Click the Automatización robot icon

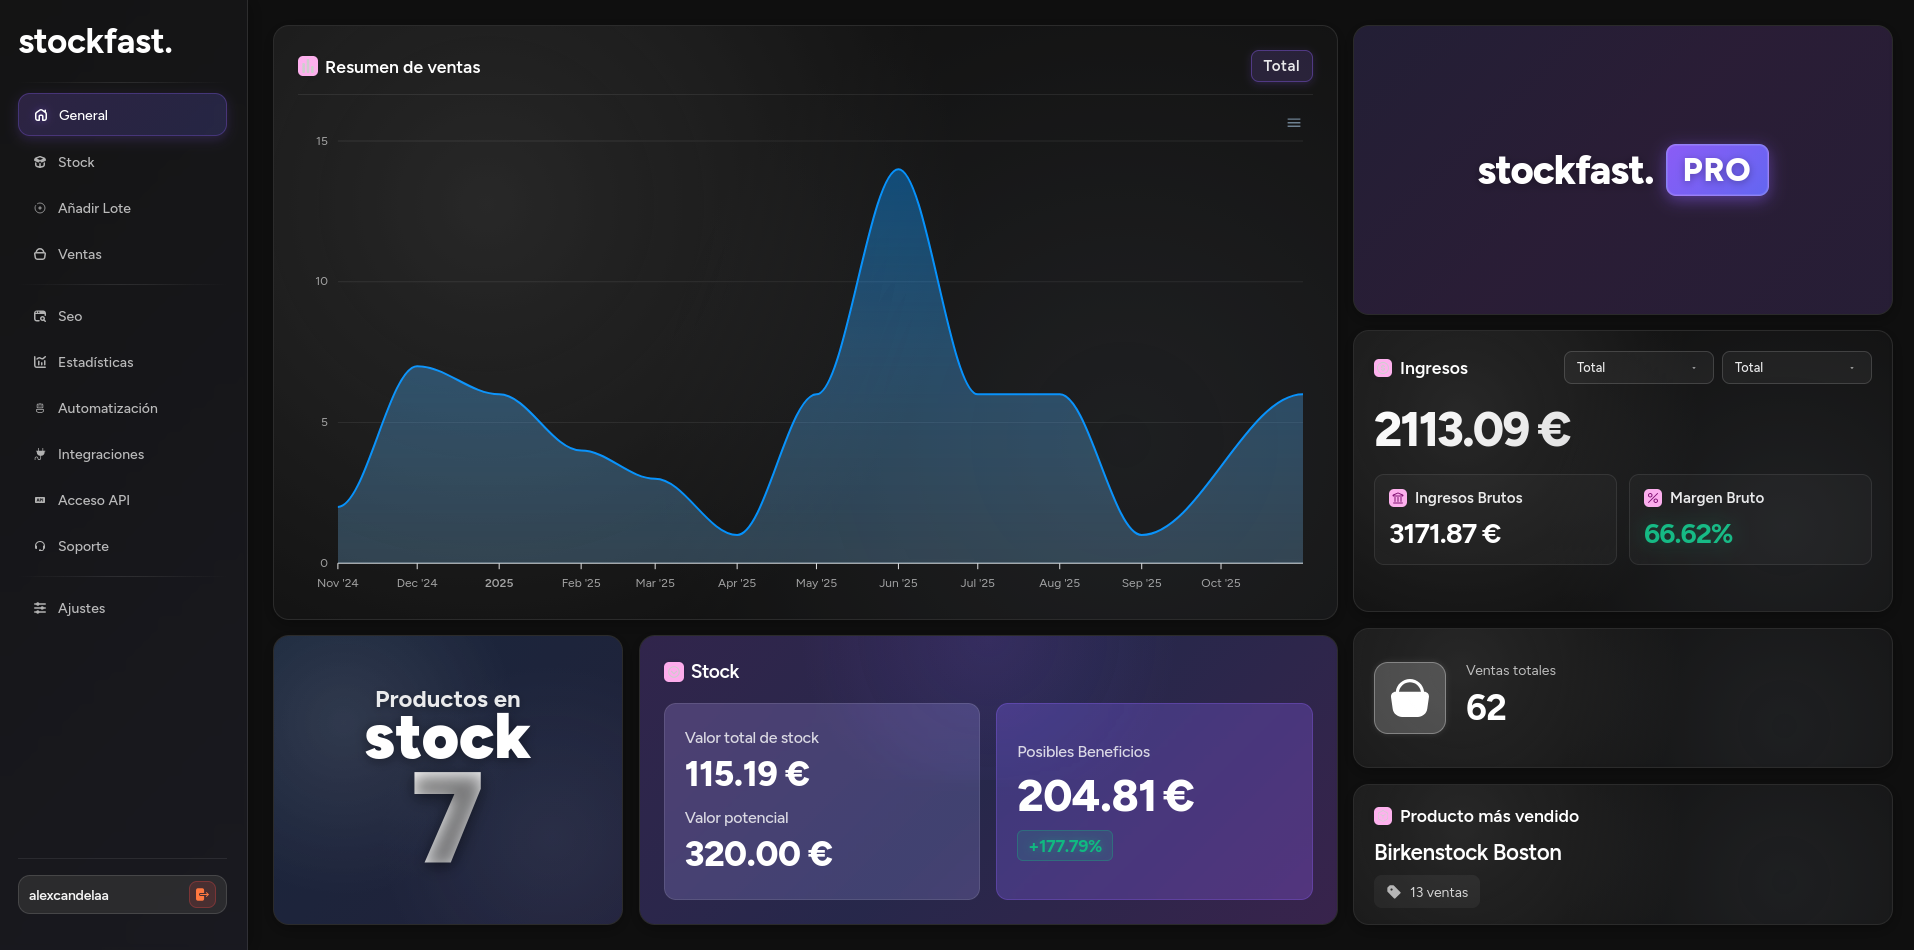[x=39, y=408]
